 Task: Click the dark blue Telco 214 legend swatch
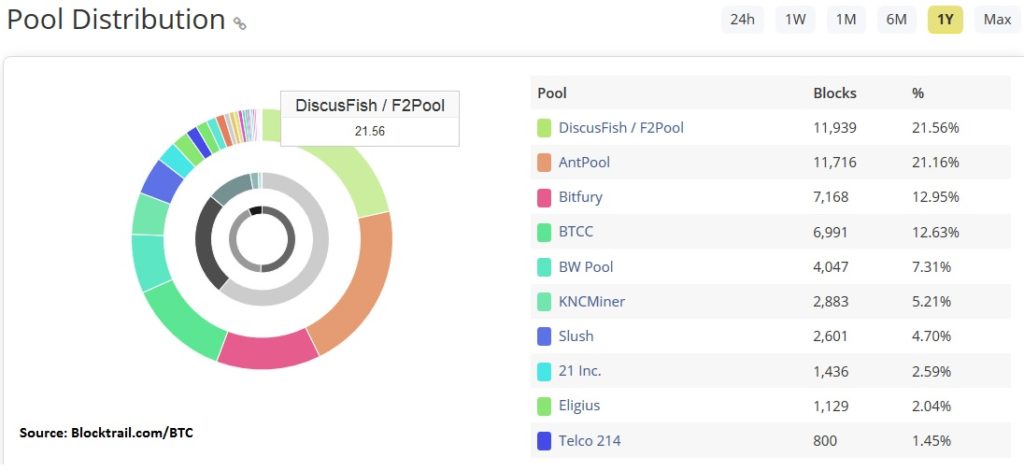(x=544, y=442)
